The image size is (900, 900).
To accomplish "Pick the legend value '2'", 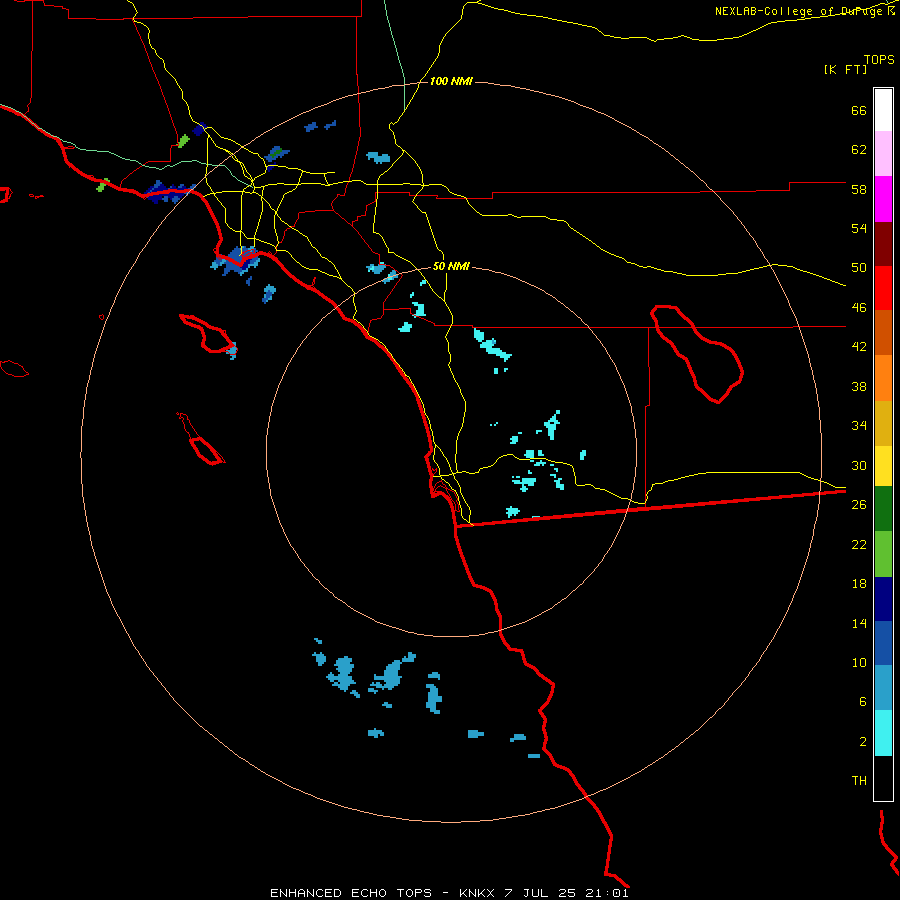I will pyautogui.click(x=863, y=742).
